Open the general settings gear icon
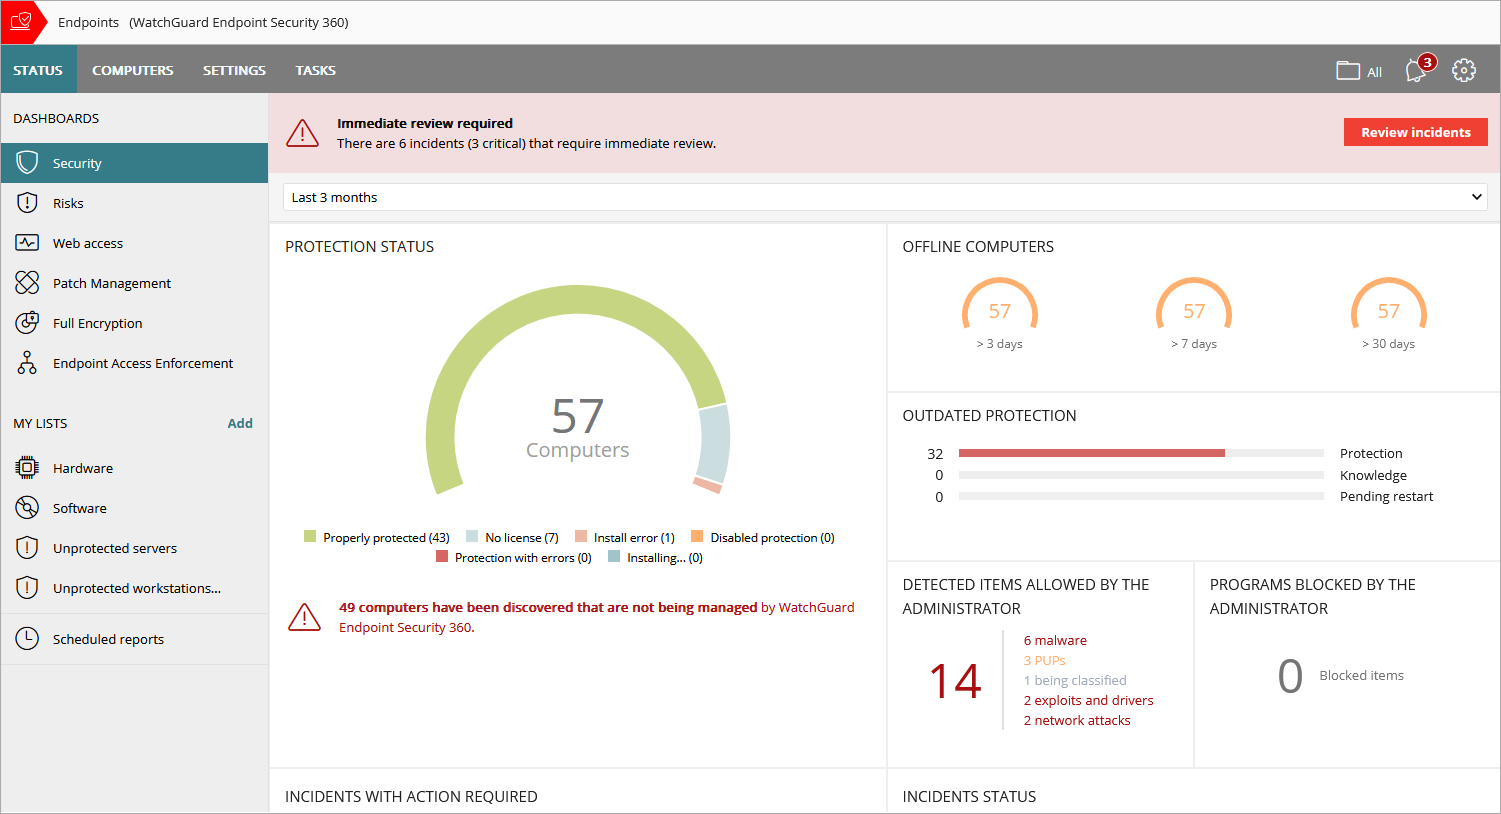1501x814 pixels. click(1464, 70)
